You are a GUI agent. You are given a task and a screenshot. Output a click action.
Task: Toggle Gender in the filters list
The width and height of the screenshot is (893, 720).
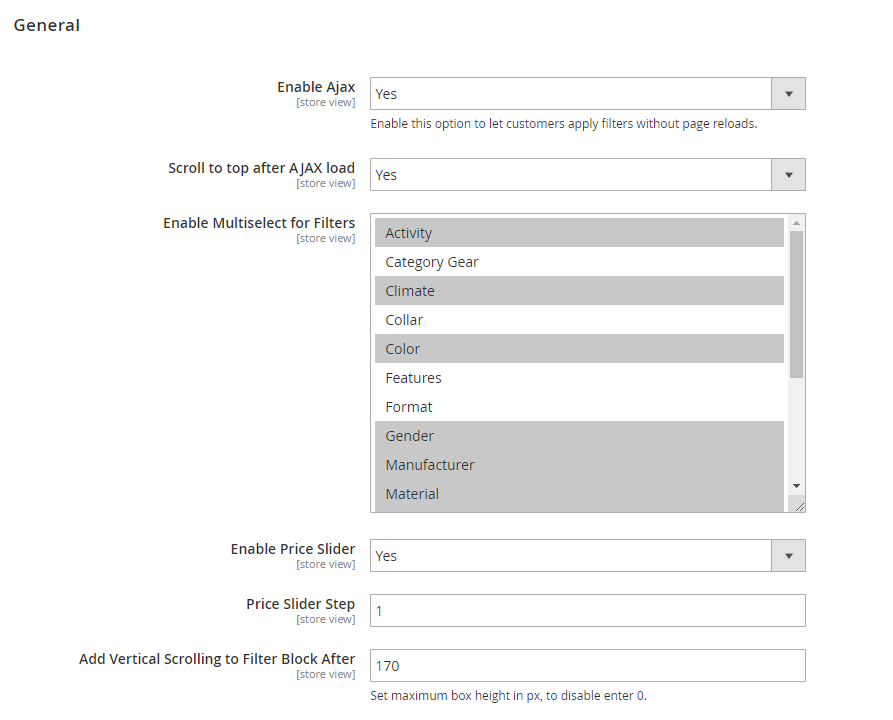click(x=579, y=436)
